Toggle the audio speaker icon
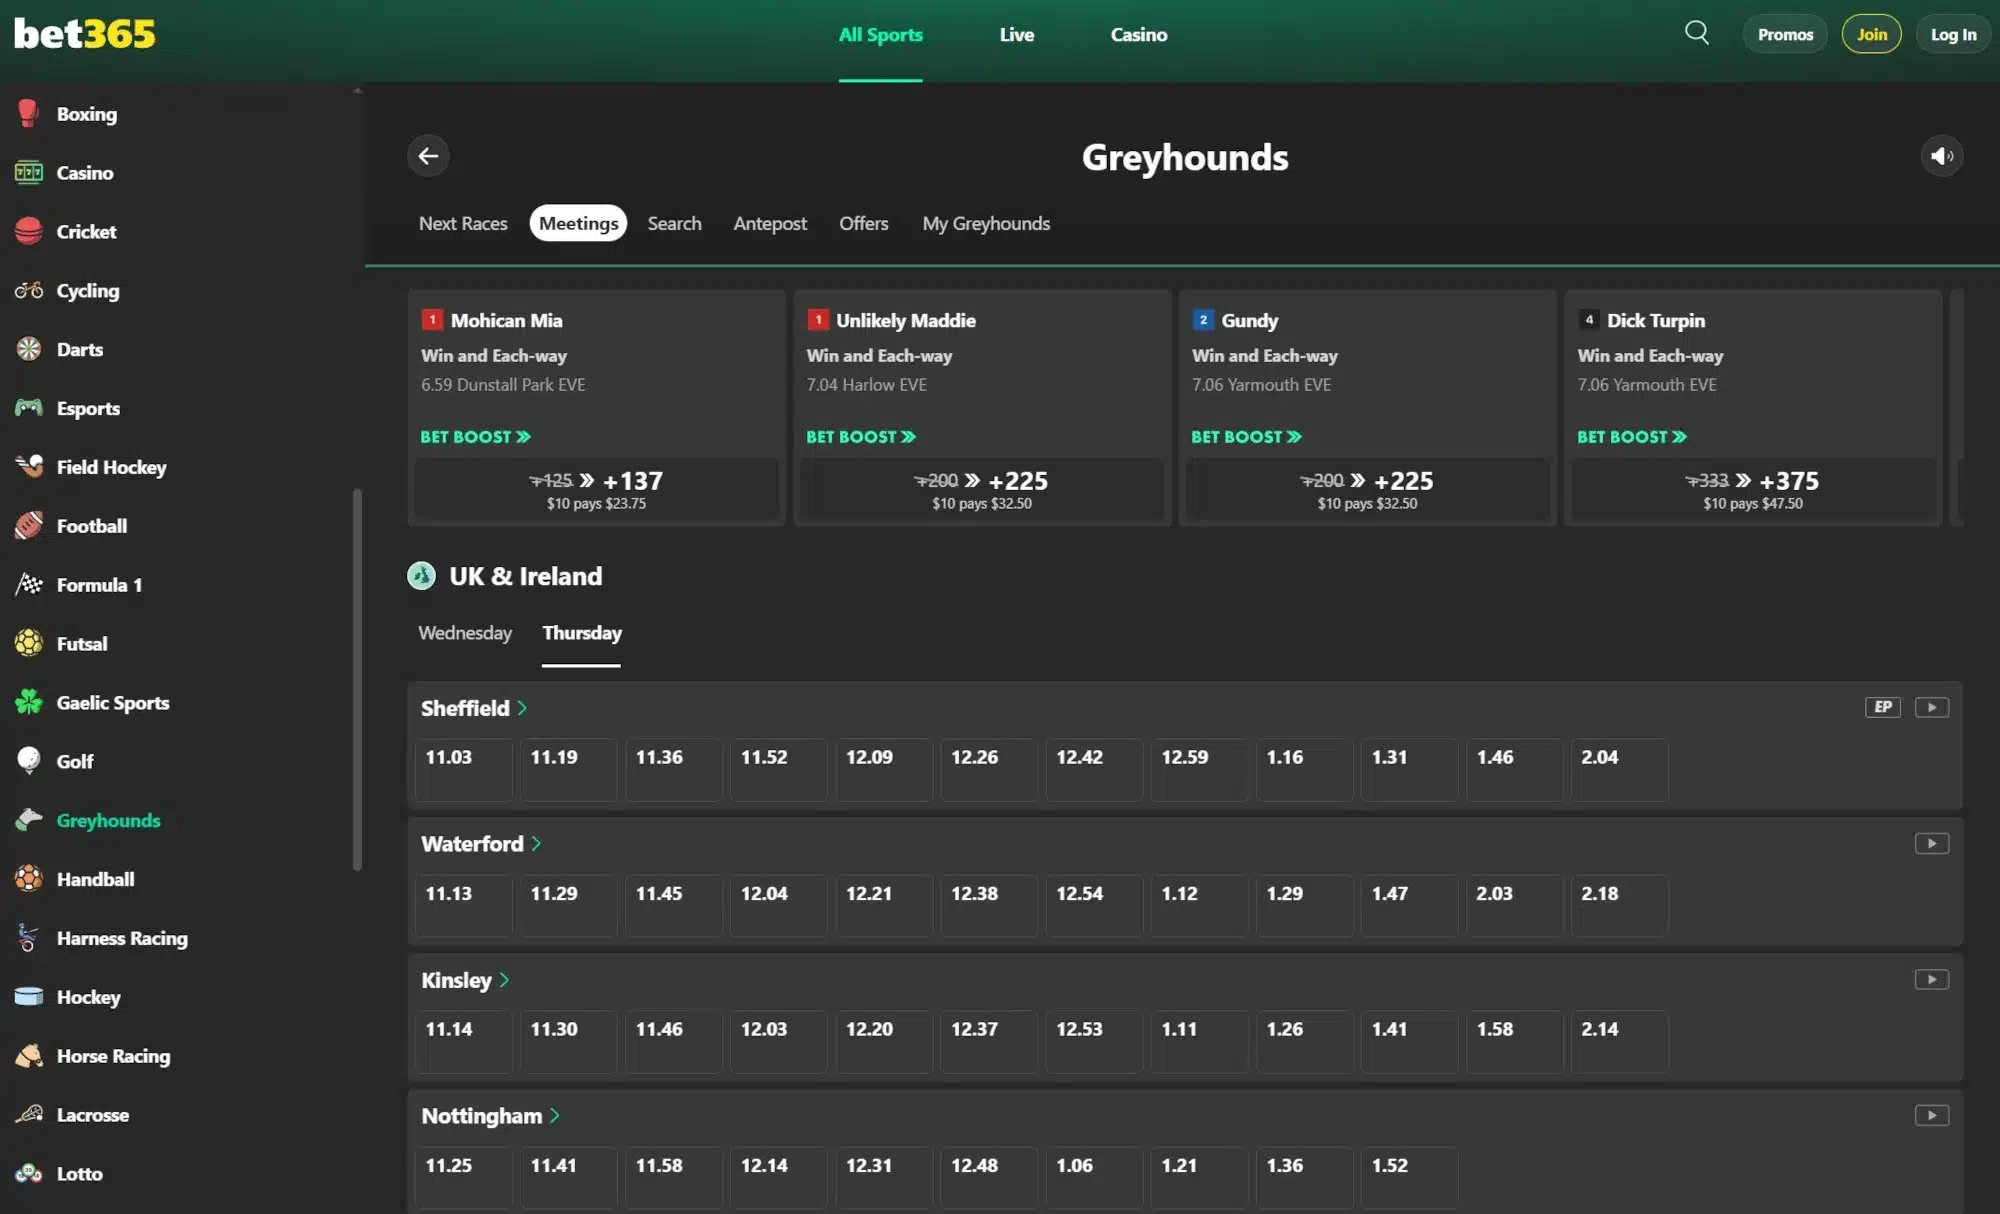The image size is (2000, 1214). [1942, 156]
